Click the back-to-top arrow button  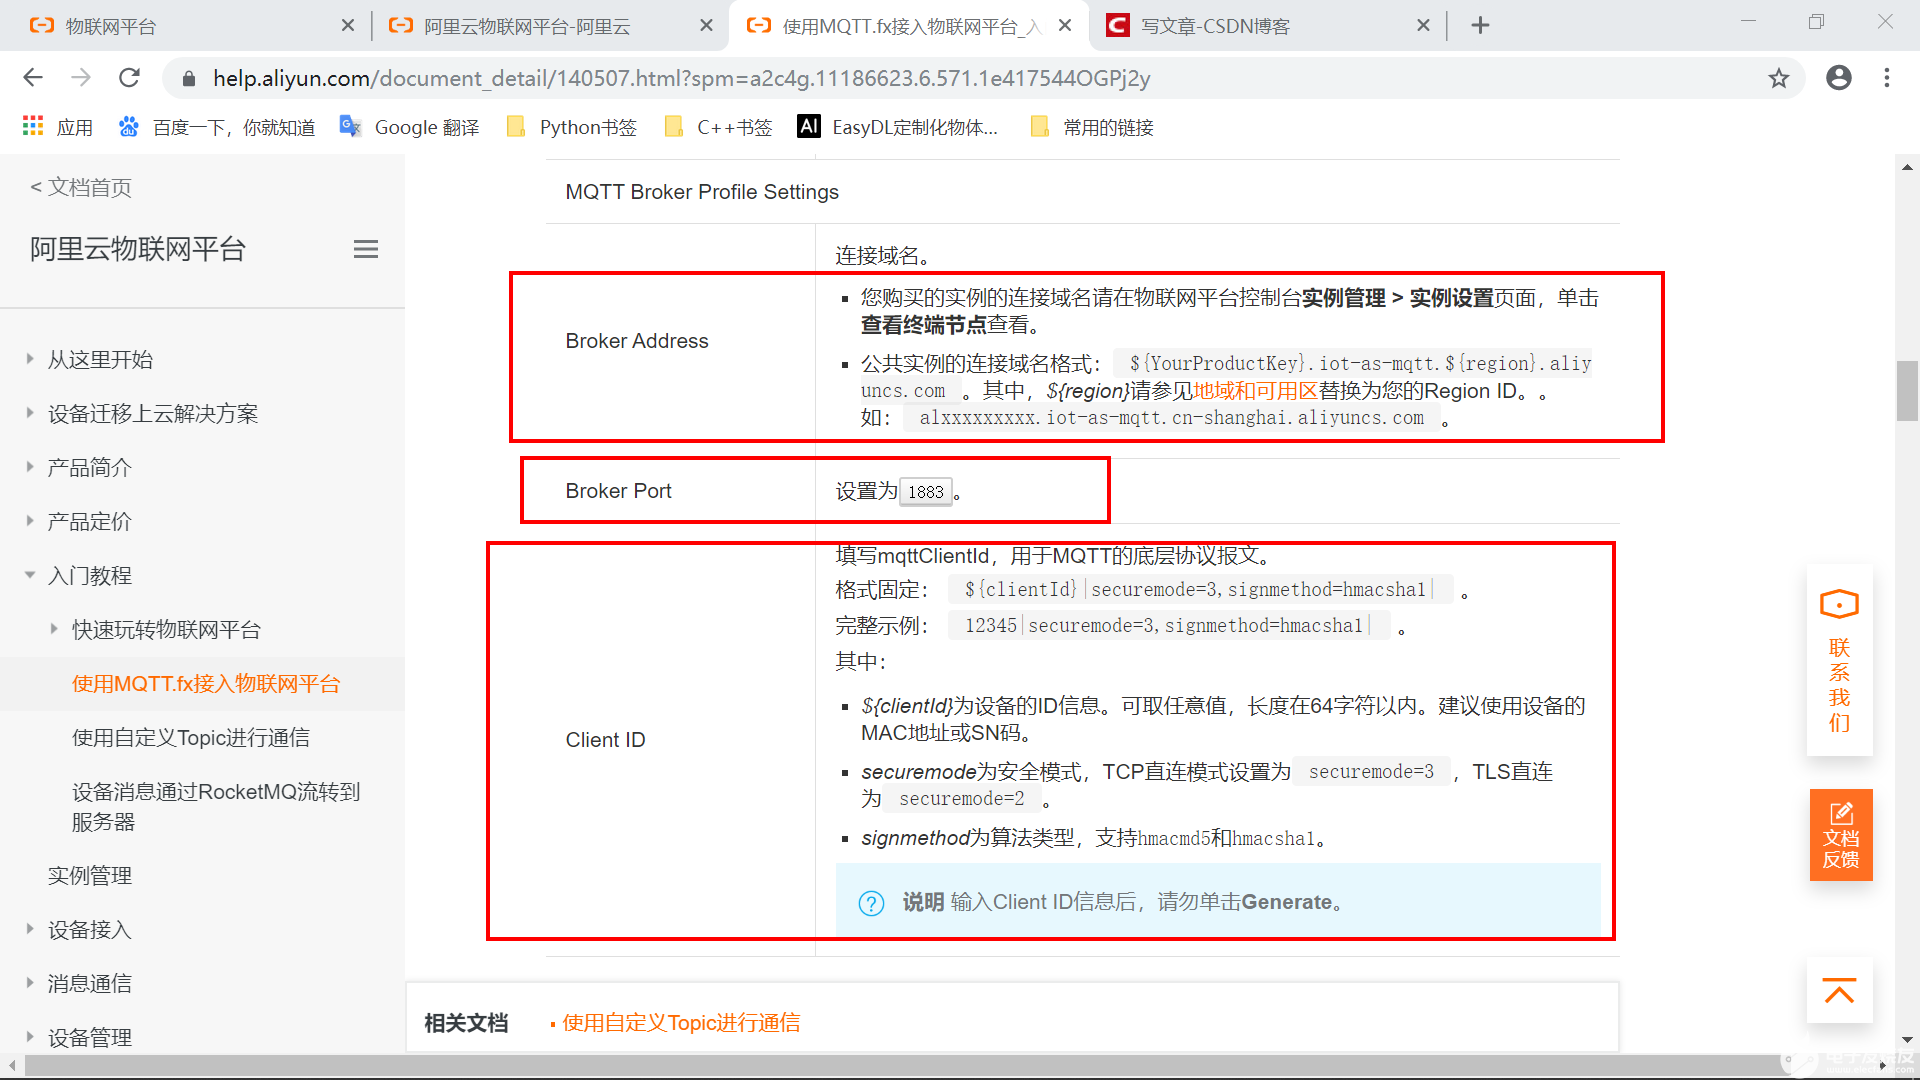point(1839,991)
